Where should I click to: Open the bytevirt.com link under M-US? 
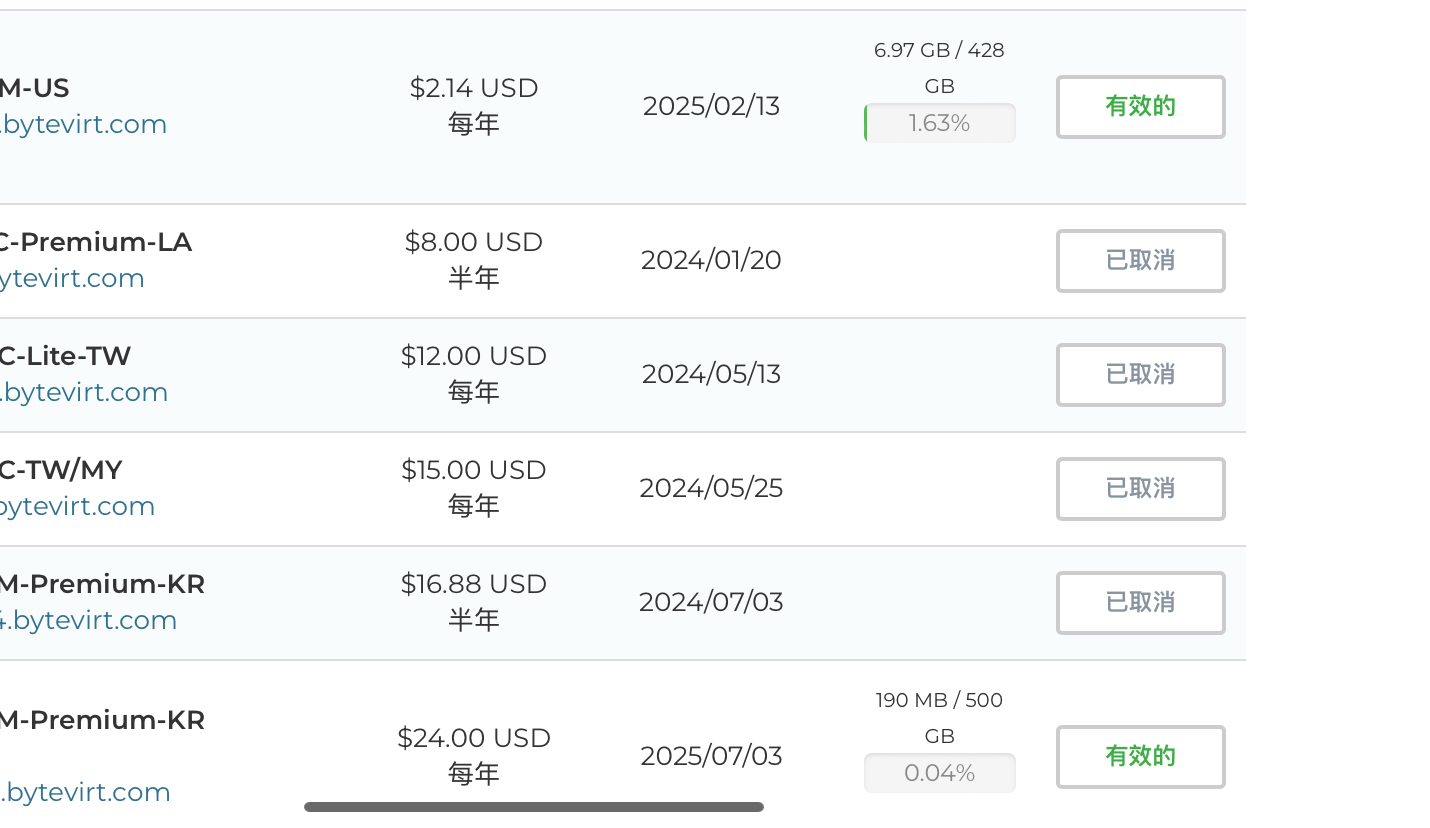pos(83,124)
